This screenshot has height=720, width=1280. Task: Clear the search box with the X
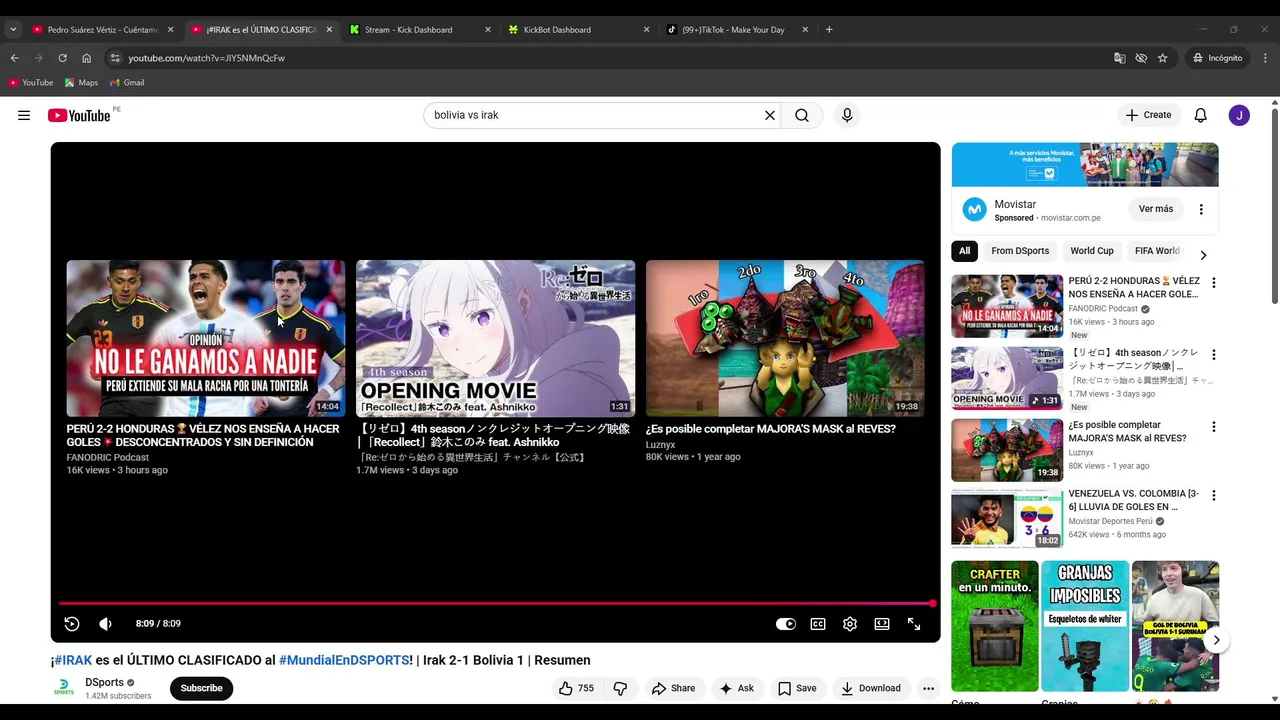(x=770, y=115)
